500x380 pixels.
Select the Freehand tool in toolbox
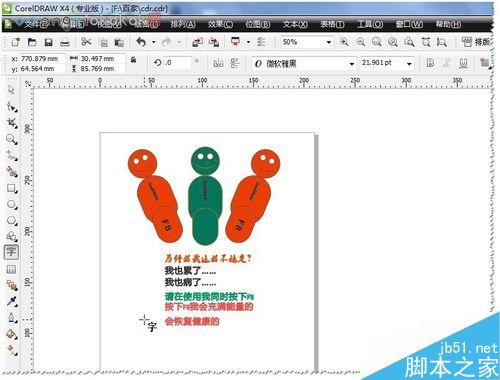[x=12, y=155]
